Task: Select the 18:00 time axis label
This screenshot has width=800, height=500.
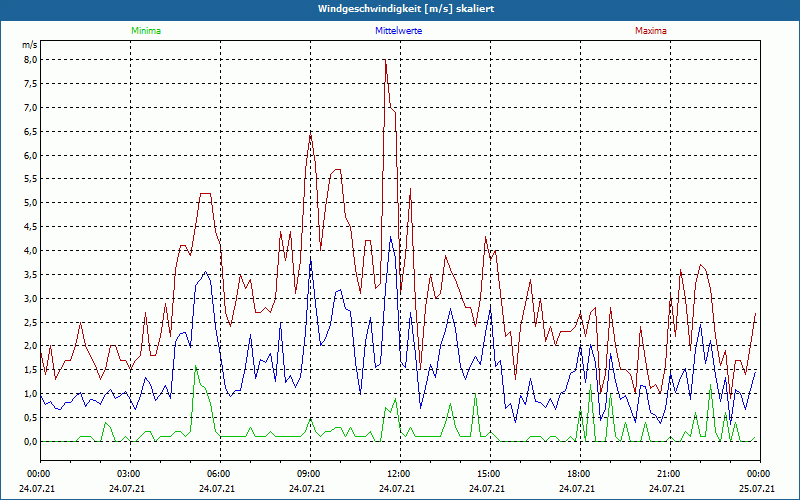Action: [579, 473]
